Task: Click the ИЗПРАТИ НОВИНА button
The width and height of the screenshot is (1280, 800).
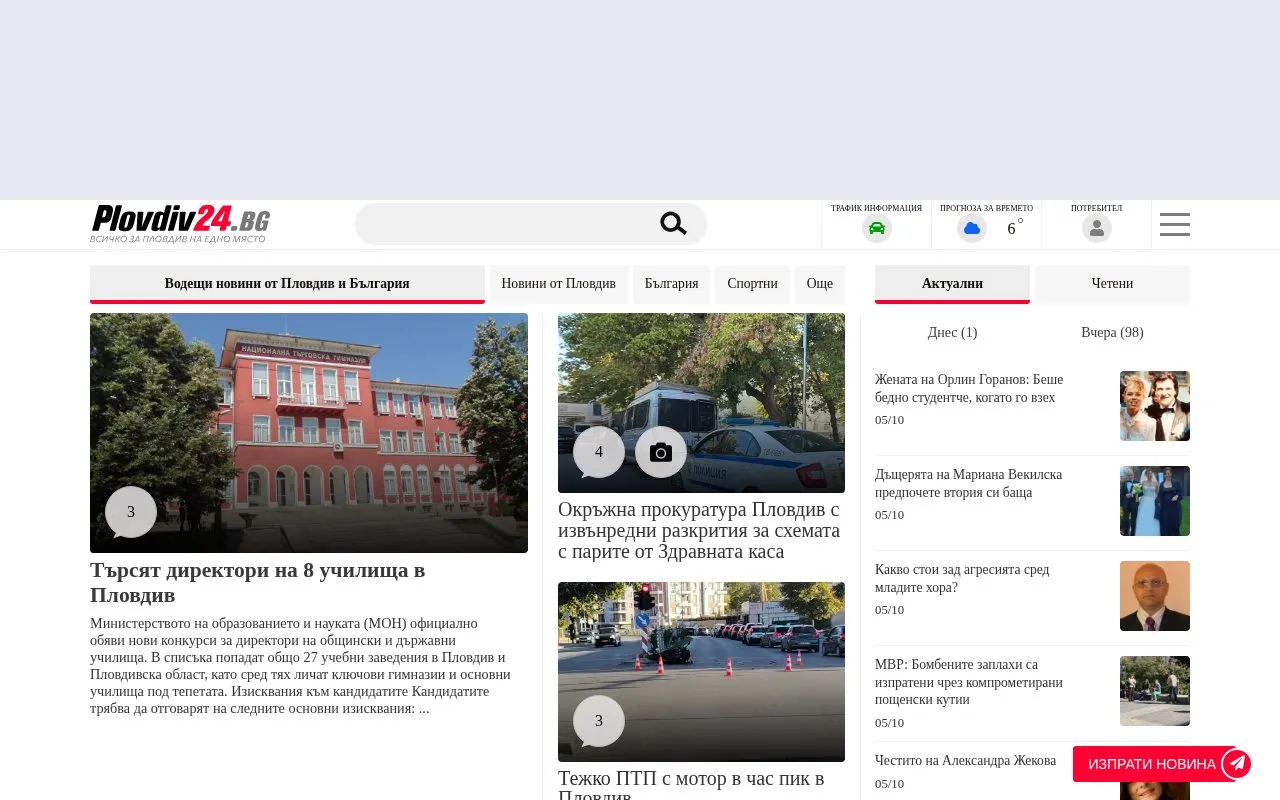Action: tap(1152, 764)
